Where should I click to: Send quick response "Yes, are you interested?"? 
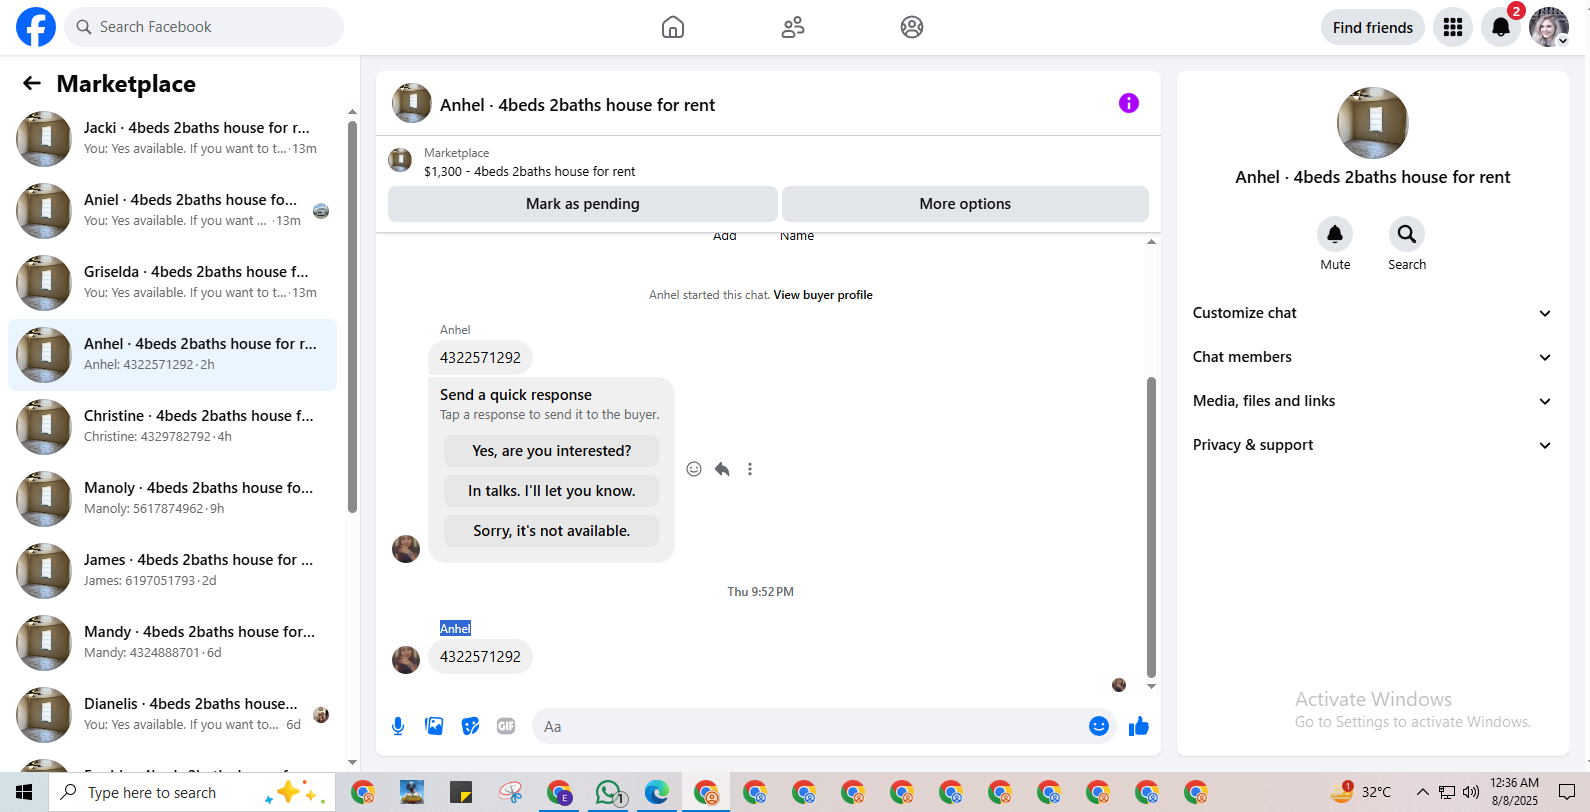[x=552, y=451]
